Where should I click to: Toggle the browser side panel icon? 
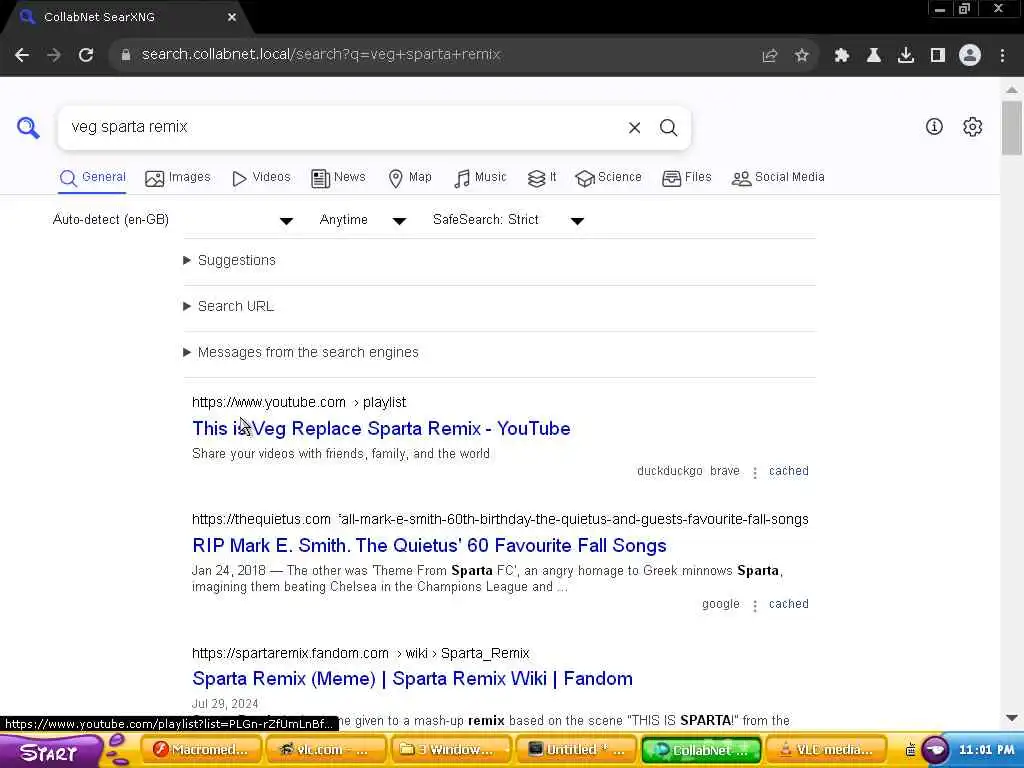click(x=938, y=56)
